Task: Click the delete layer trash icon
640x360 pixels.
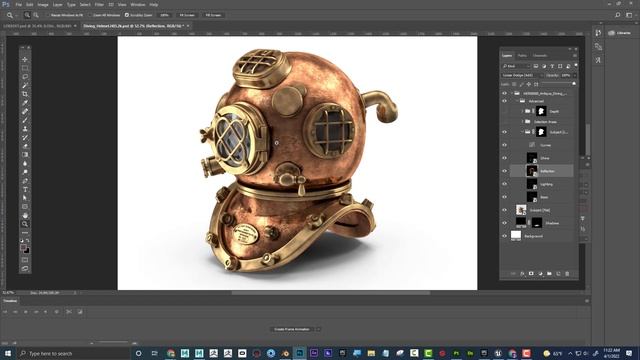Action: pos(567,273)
